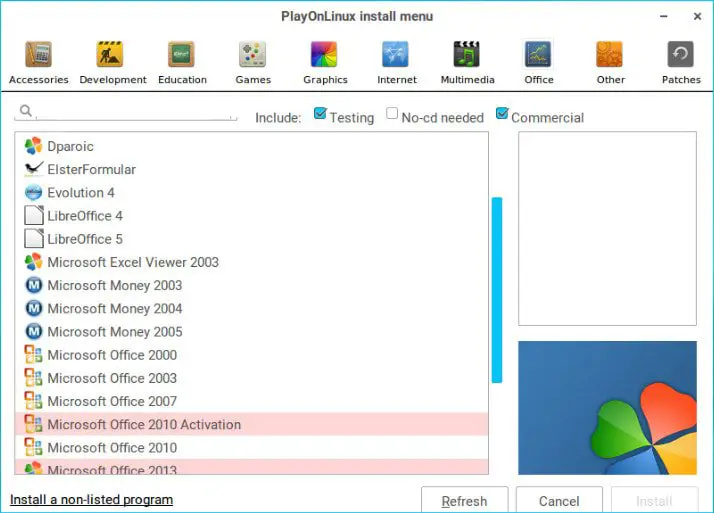The height and width of the screenshot is (513, 714).
Task: Select the Dparoic entry text
Action: pyautogui.click(x=71, y=147)
